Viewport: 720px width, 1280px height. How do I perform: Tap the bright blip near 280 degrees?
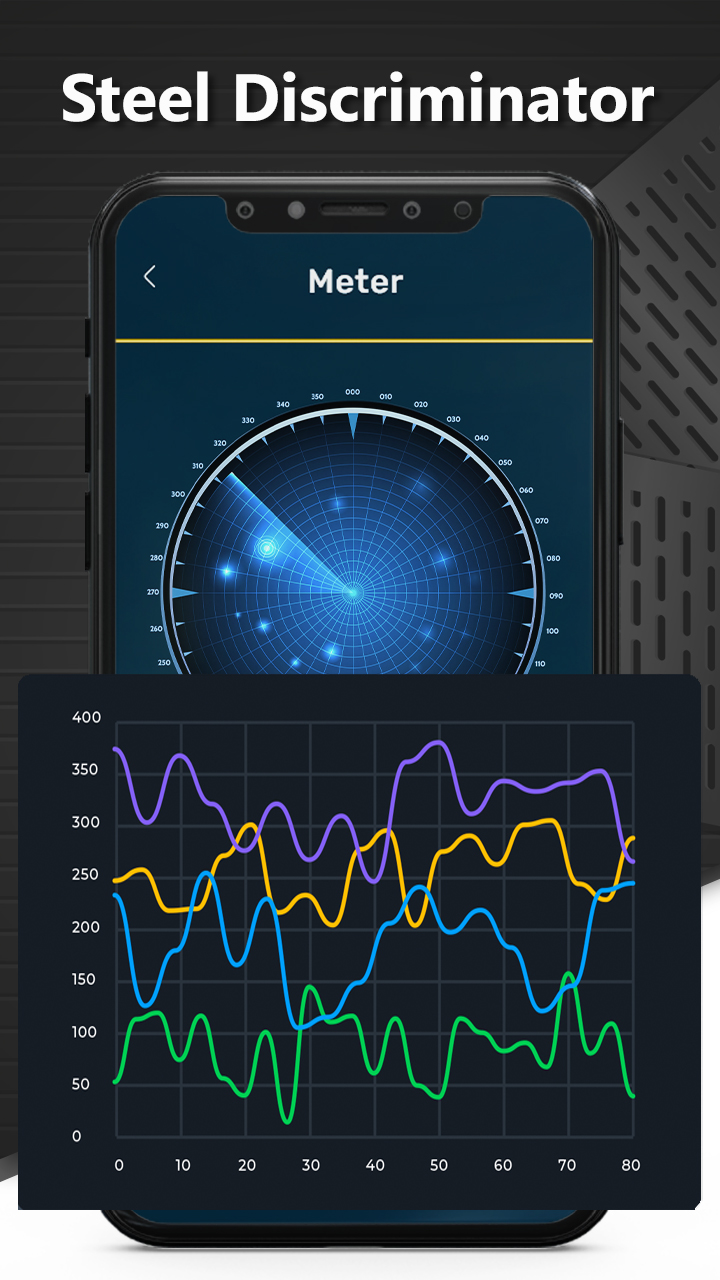tap(227, 572)
